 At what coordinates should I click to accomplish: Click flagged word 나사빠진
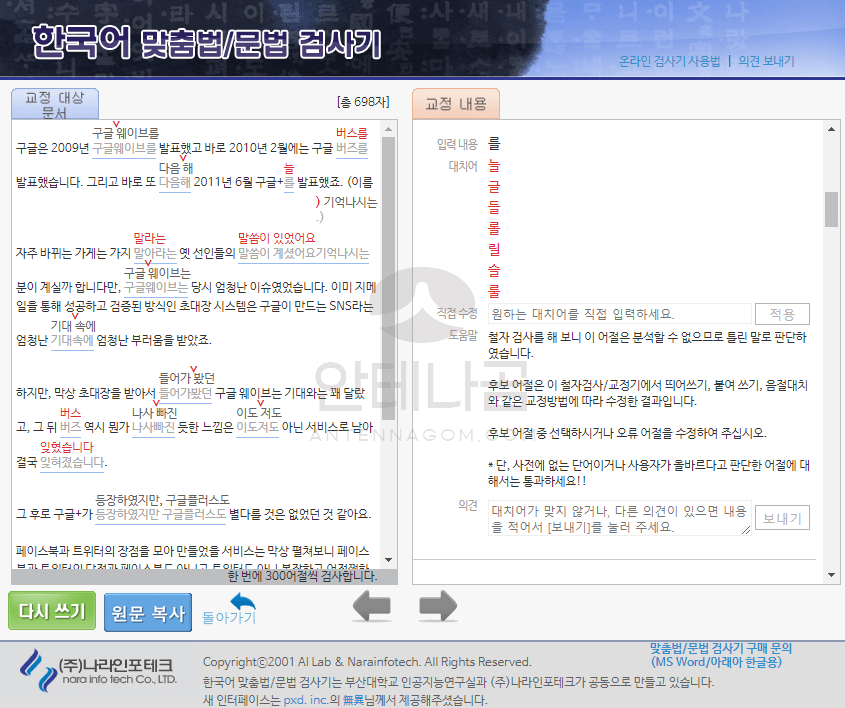(154, 427)
